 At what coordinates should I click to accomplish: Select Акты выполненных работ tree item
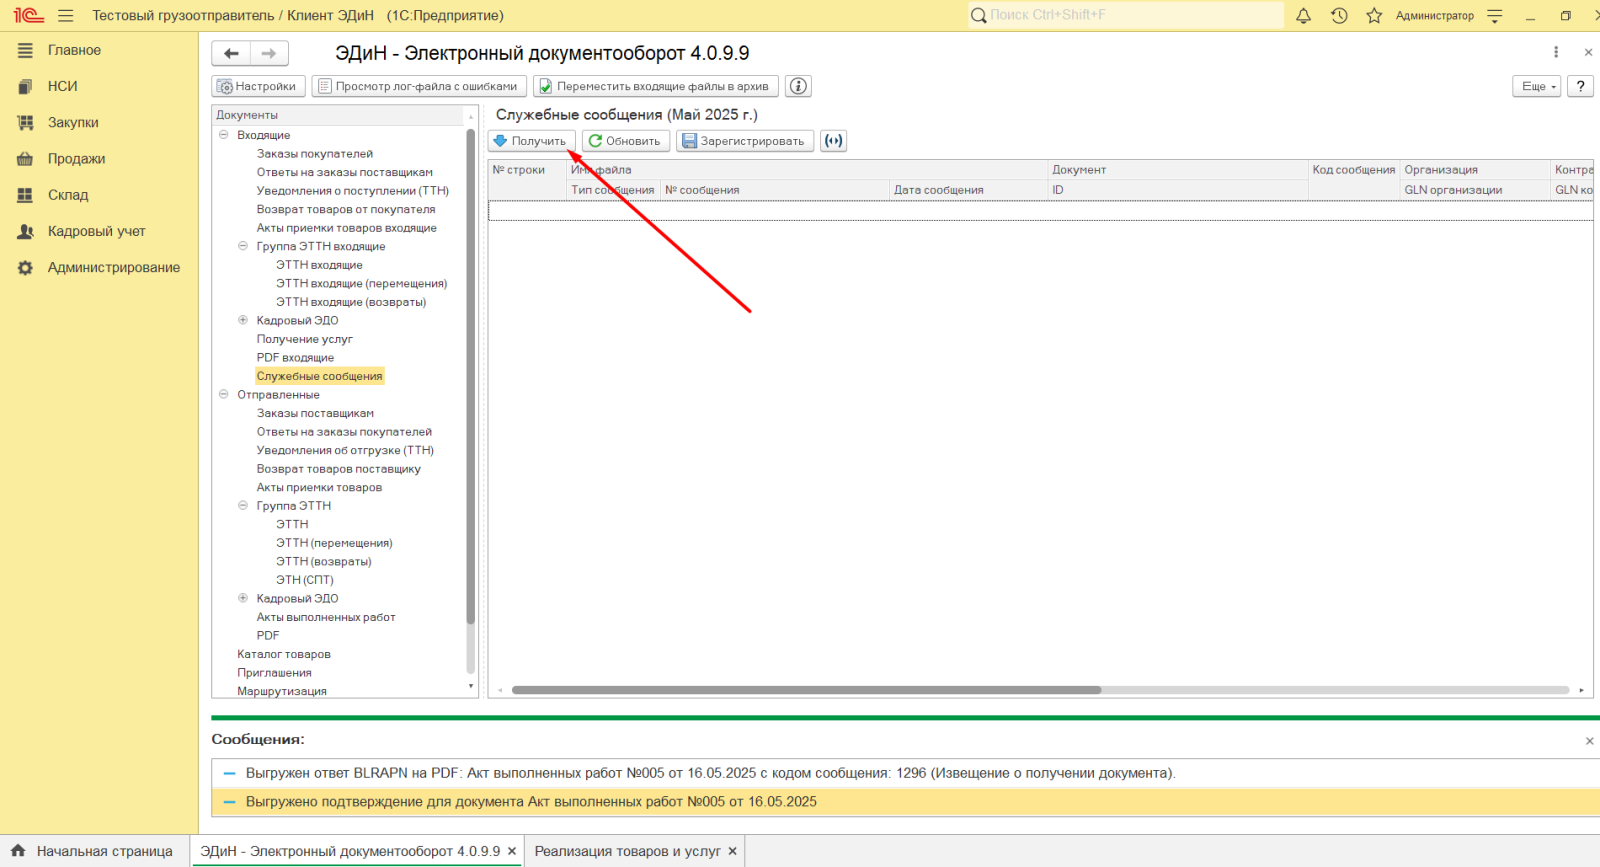pyautogui.click(x=326, y=617)
